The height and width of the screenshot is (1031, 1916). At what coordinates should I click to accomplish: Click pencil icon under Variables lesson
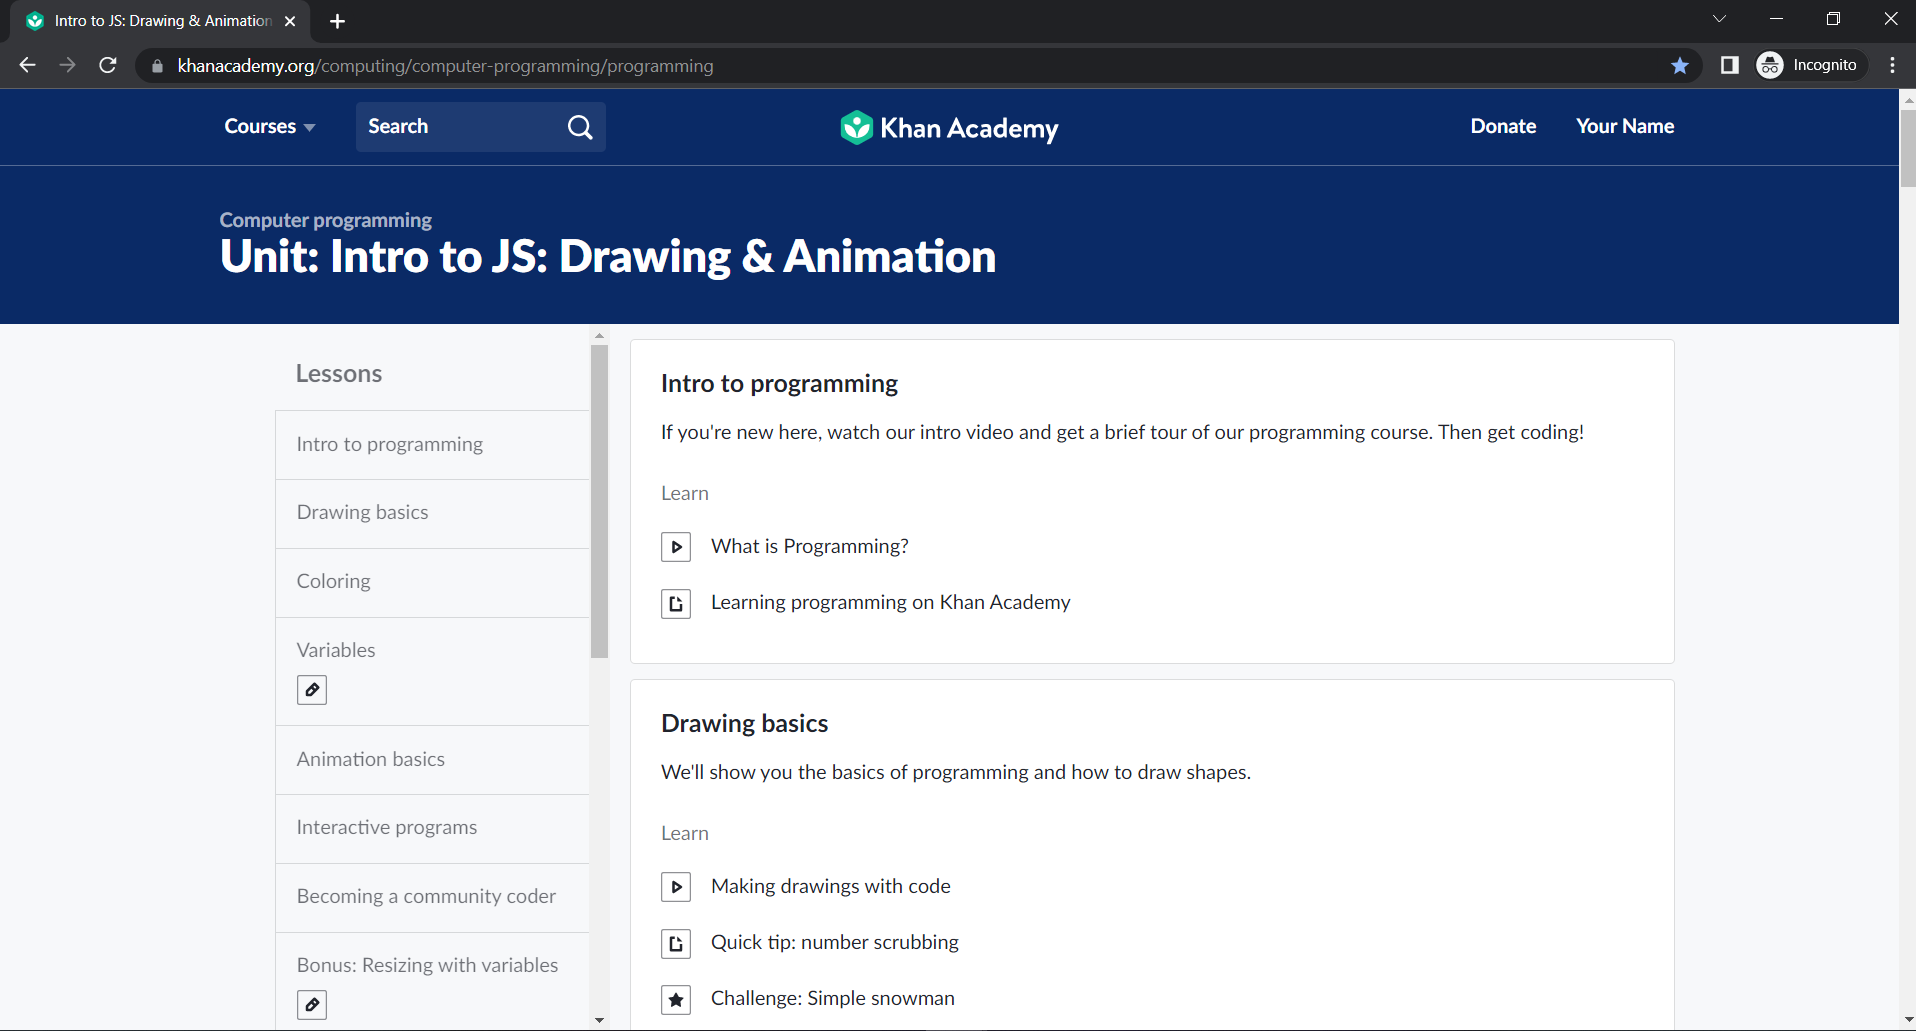point(312,690)
